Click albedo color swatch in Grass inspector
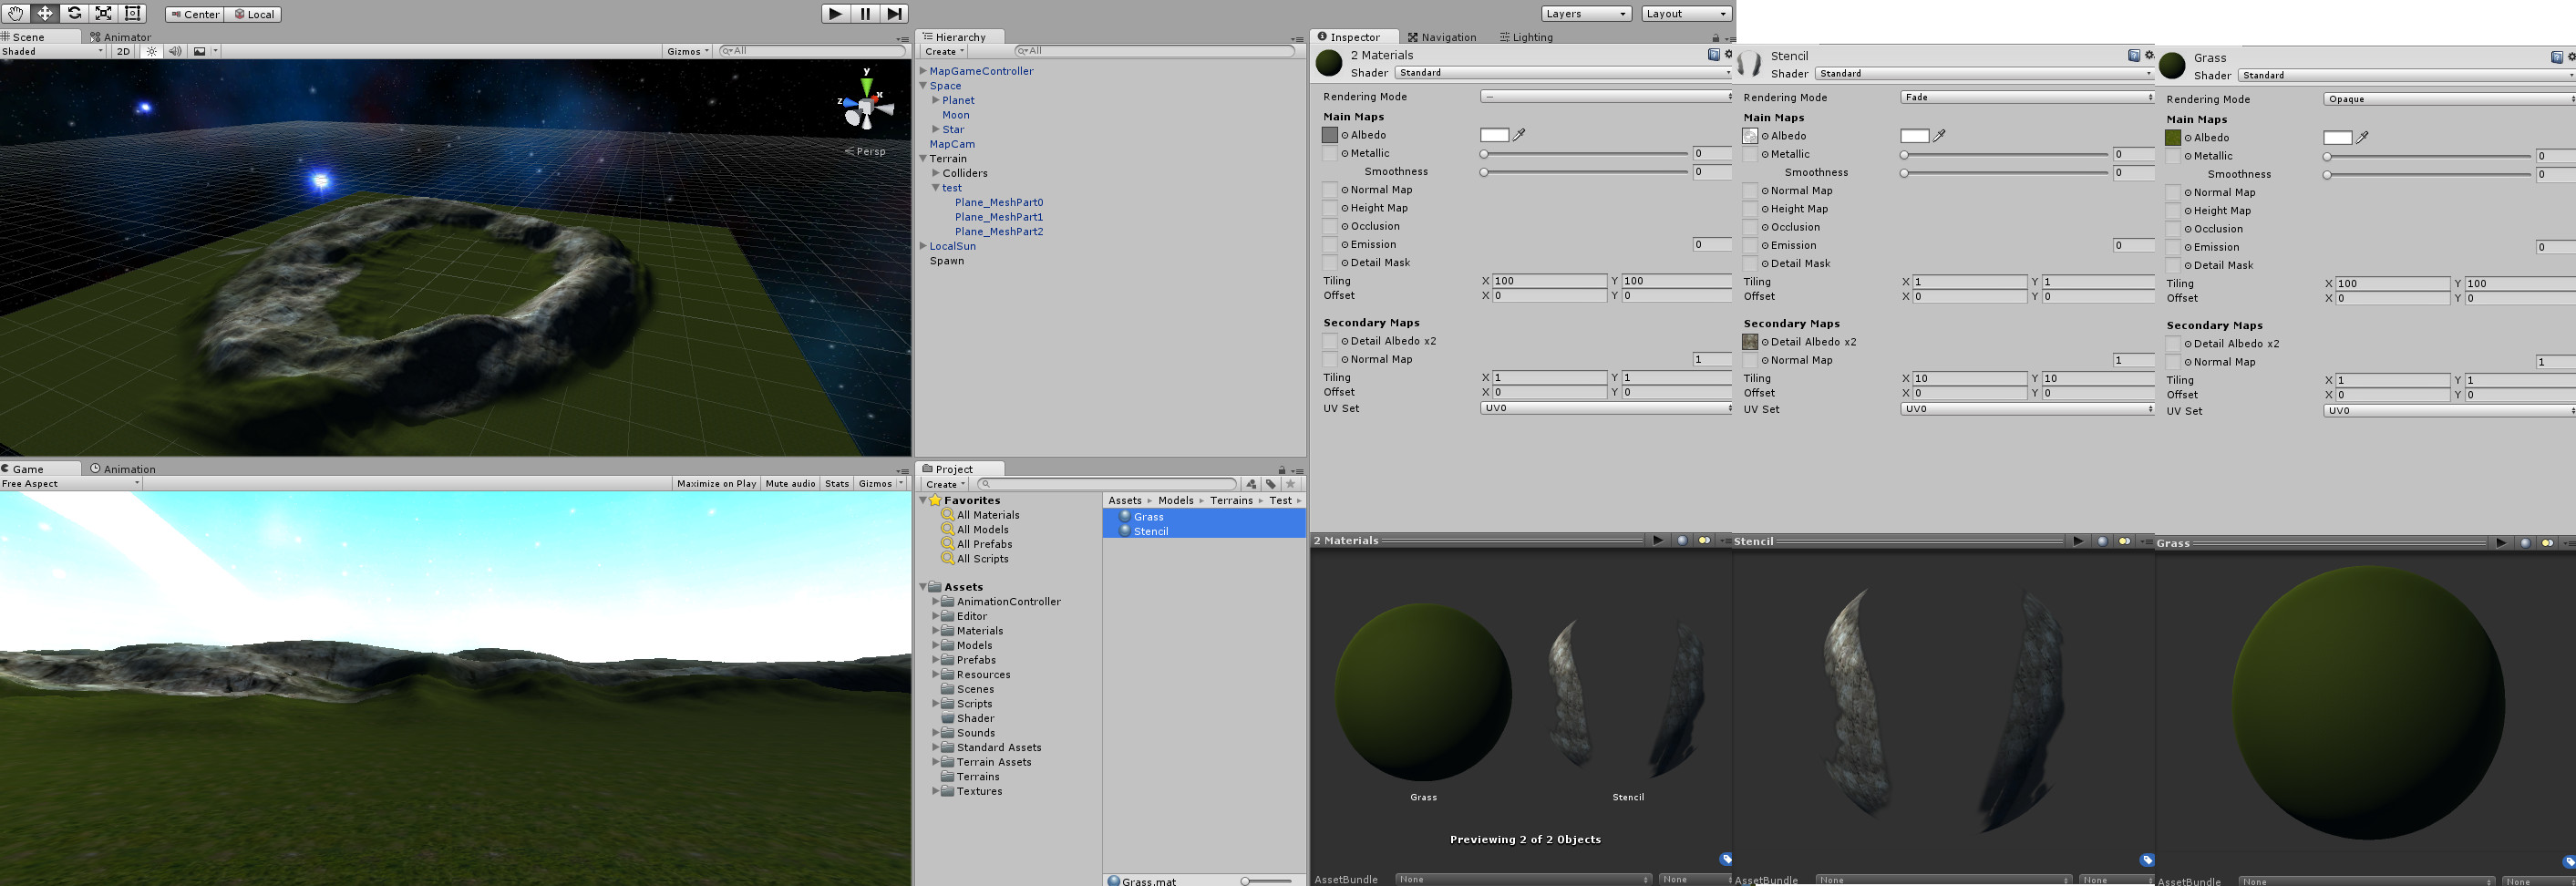Viewport: 2576px width, 886px height. click(2337, 137)
